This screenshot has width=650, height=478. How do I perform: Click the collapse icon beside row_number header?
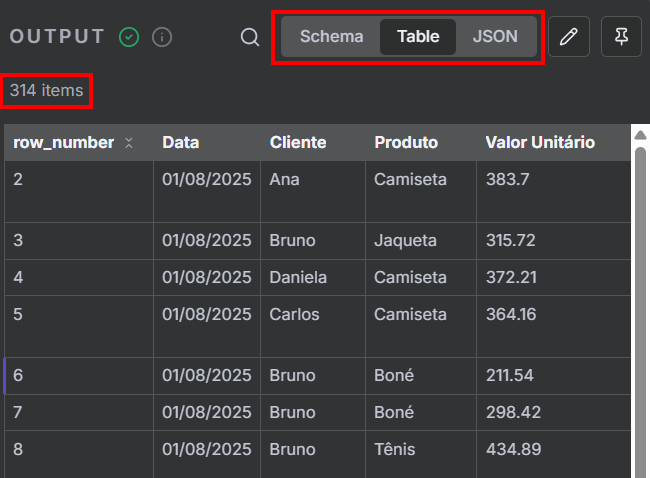click(129, 143)
